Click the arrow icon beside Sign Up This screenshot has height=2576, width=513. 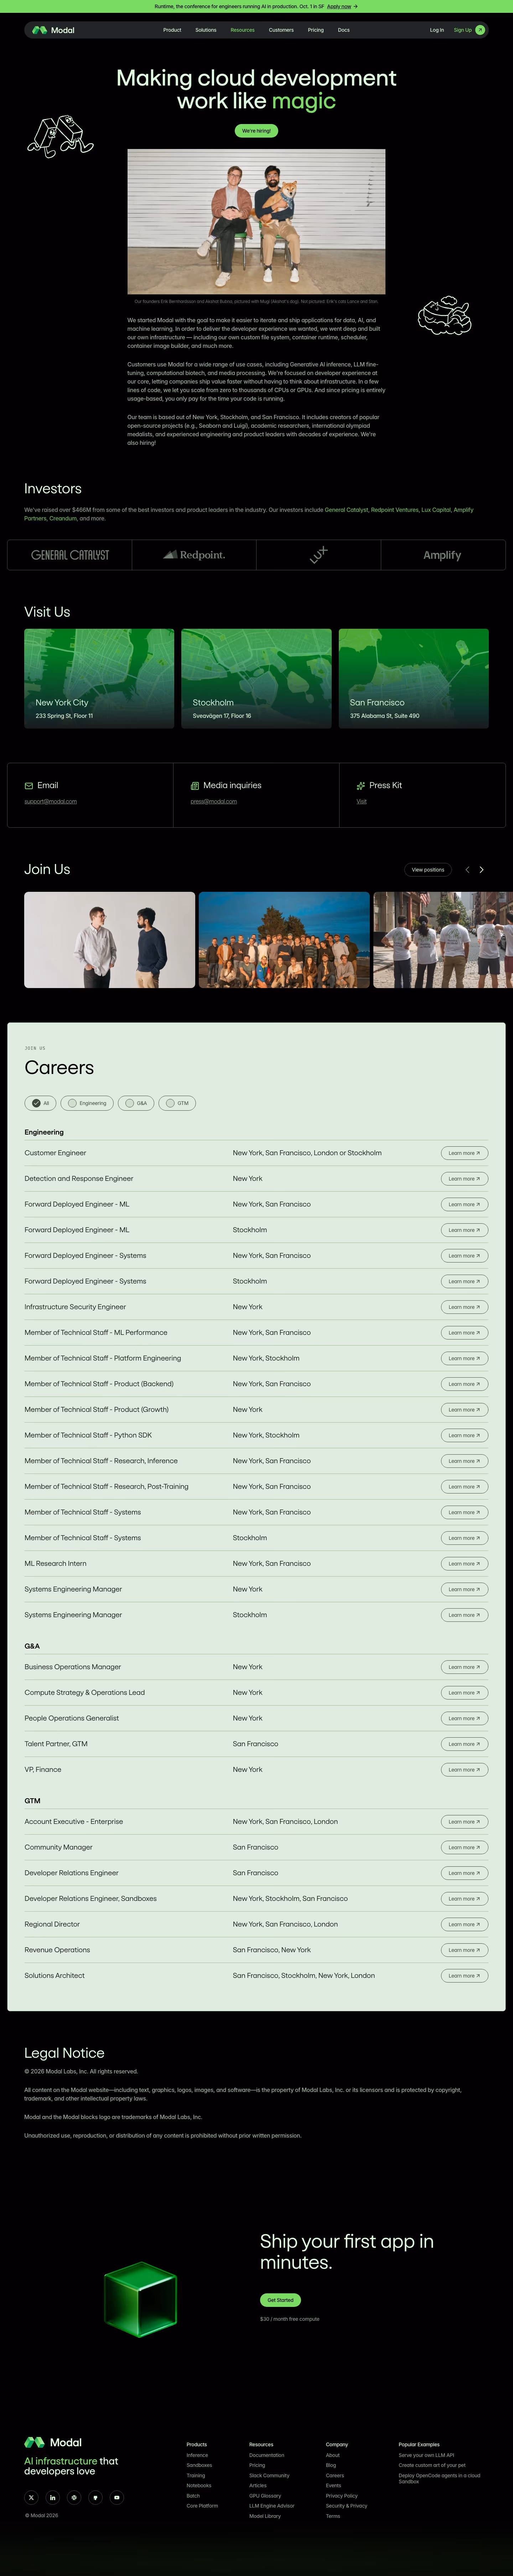pos(480,30)
